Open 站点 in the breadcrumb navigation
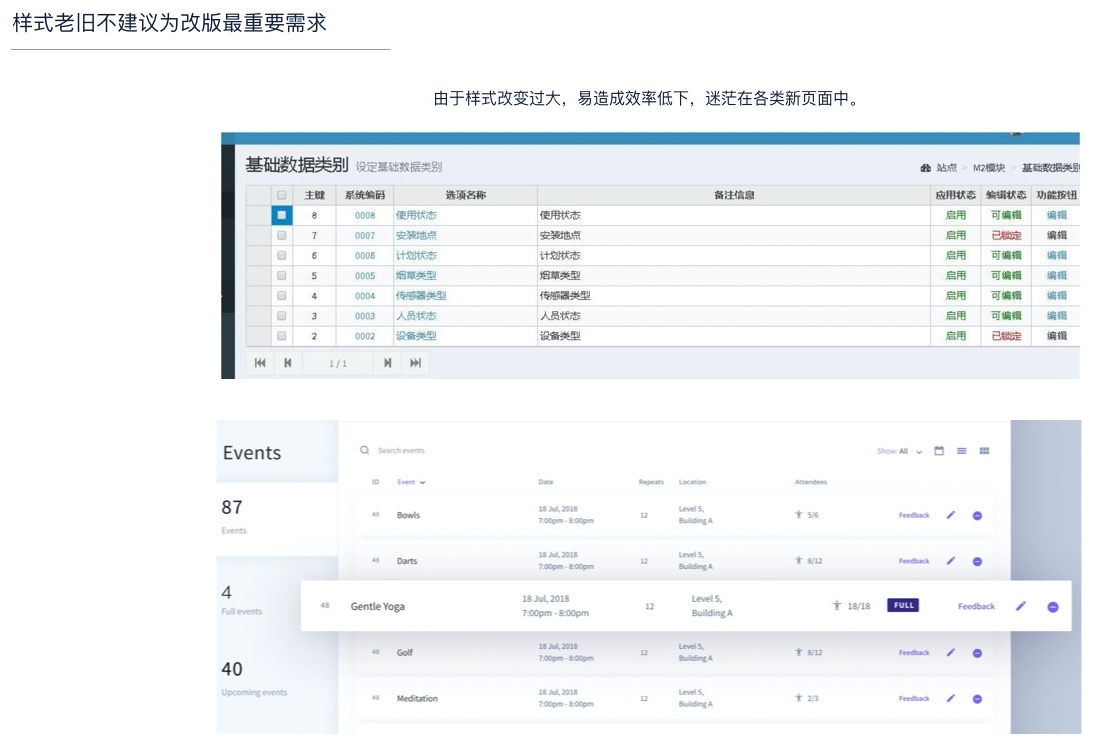1097x752 pixels. point(947,166)
